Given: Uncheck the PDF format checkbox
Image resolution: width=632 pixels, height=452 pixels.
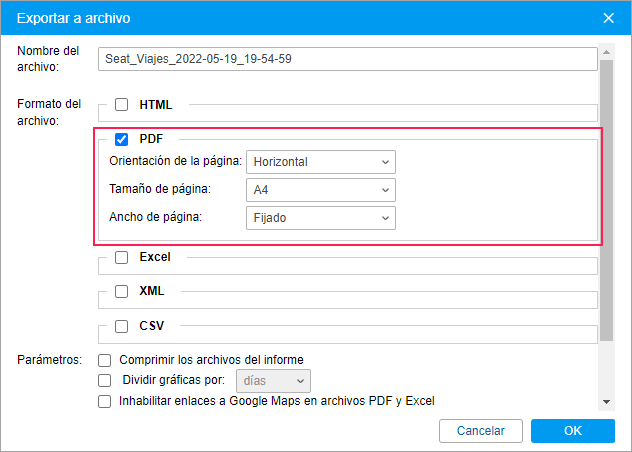Looking at the screenshot, I should click(122, 140).
